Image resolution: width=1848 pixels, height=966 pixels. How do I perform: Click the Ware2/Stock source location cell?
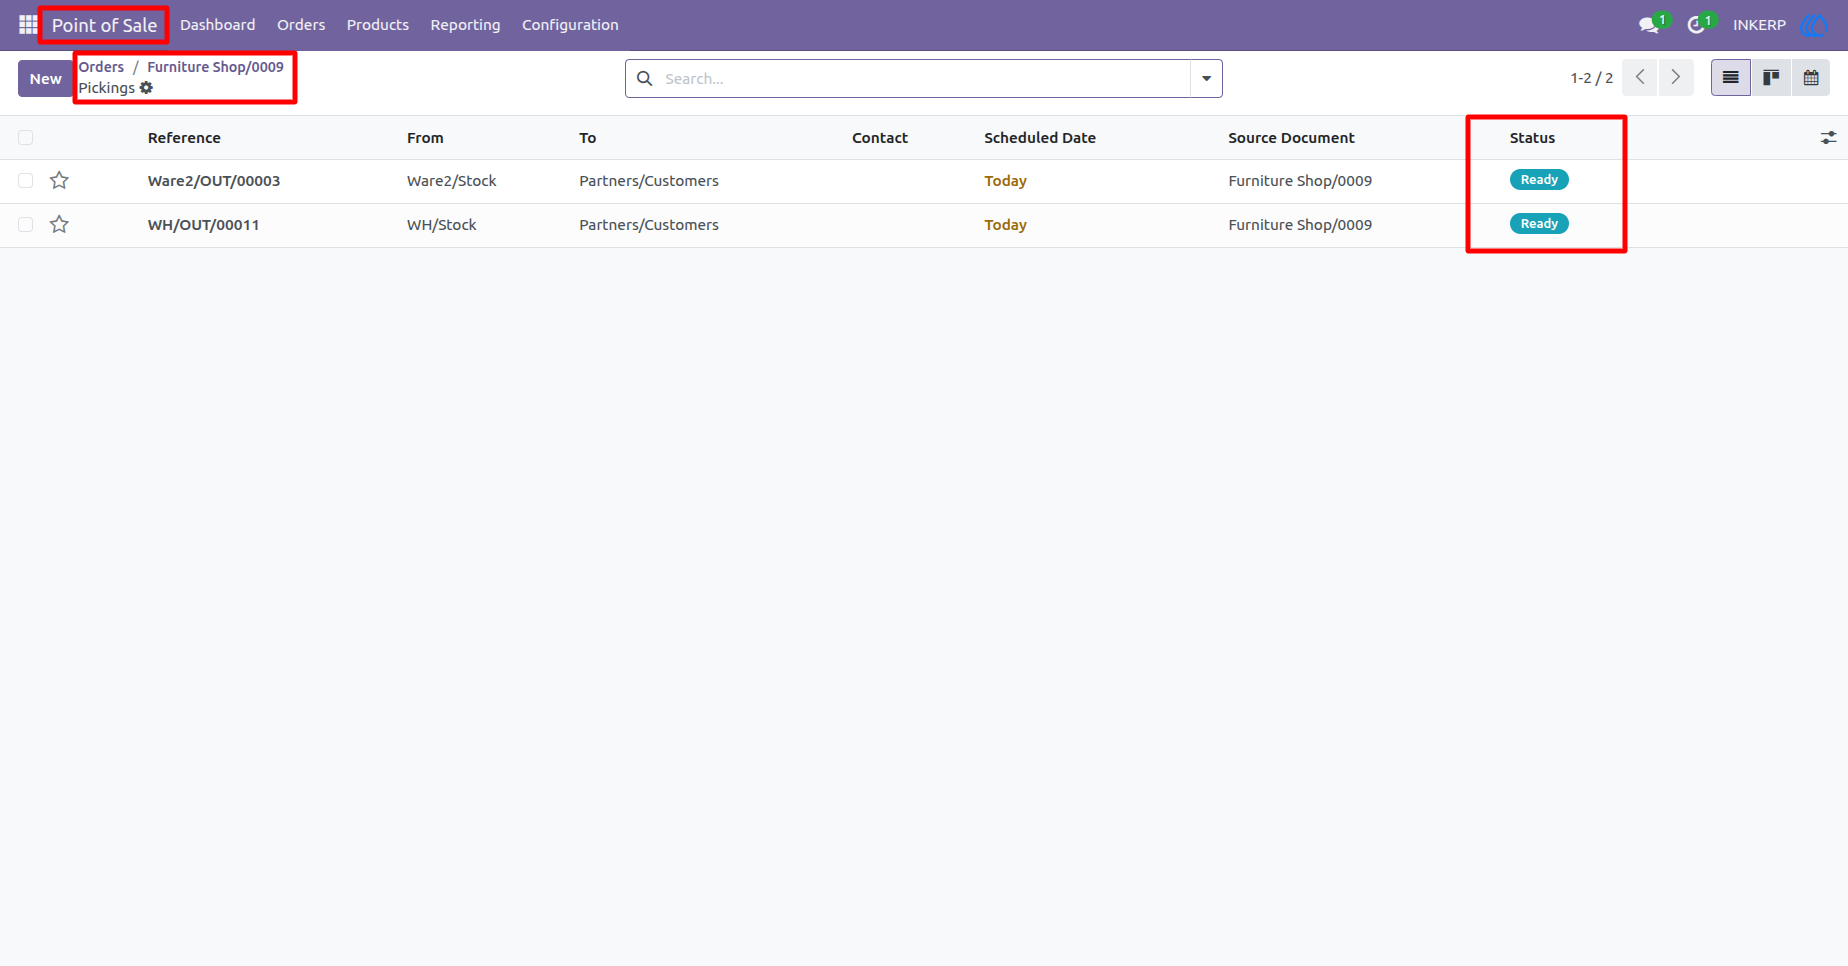pyautogui.click(x=452, y=181)
